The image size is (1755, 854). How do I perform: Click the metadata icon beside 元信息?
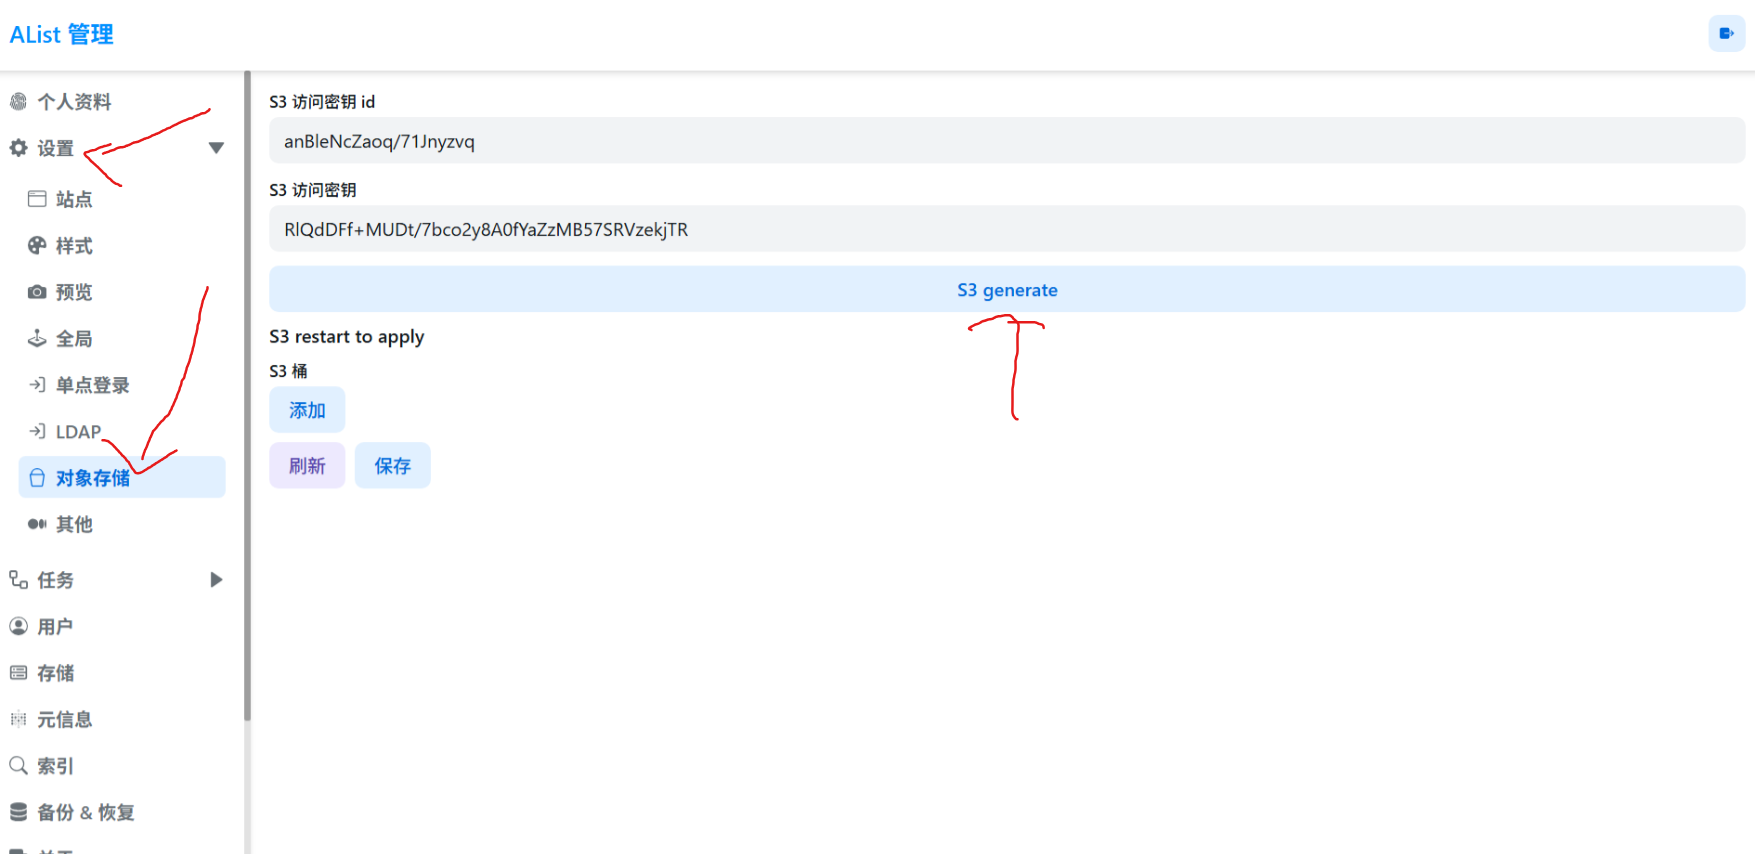[18, 719]
